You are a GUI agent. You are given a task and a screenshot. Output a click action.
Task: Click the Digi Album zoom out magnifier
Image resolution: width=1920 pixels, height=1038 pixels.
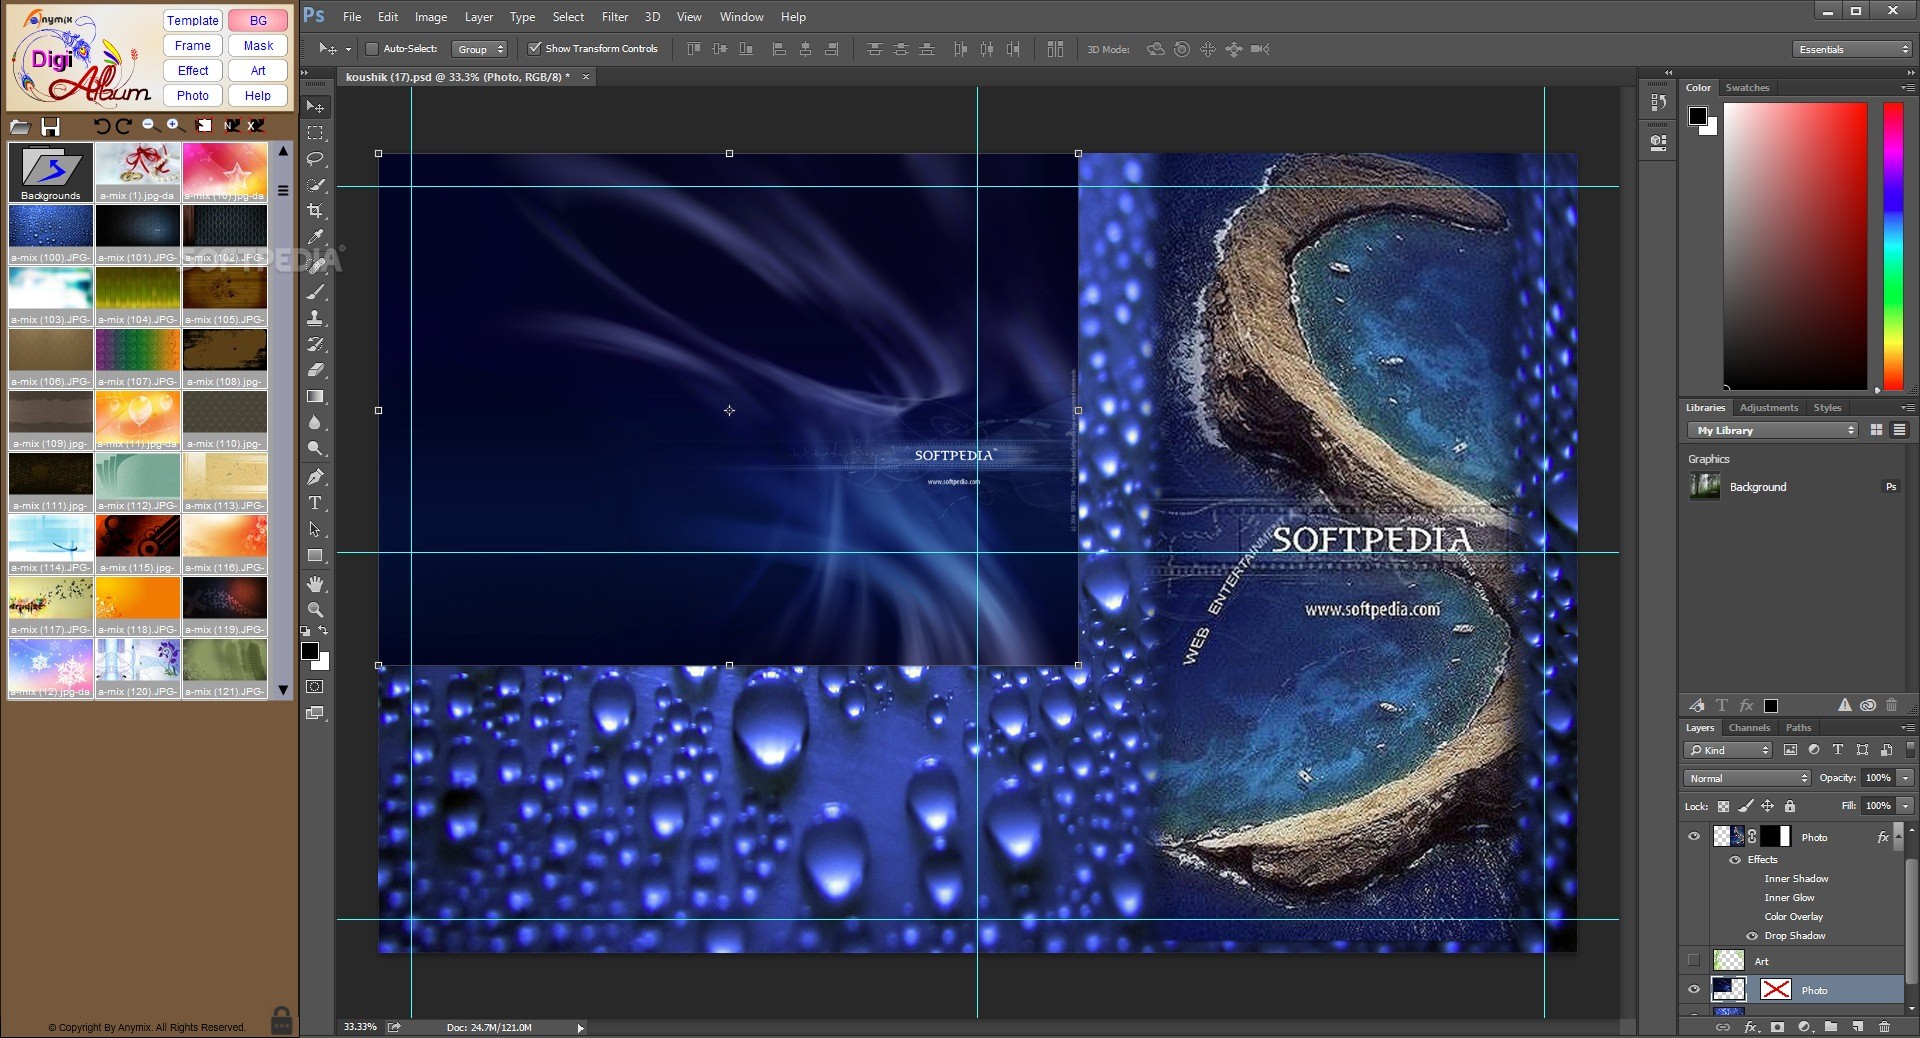click(149, 125)
